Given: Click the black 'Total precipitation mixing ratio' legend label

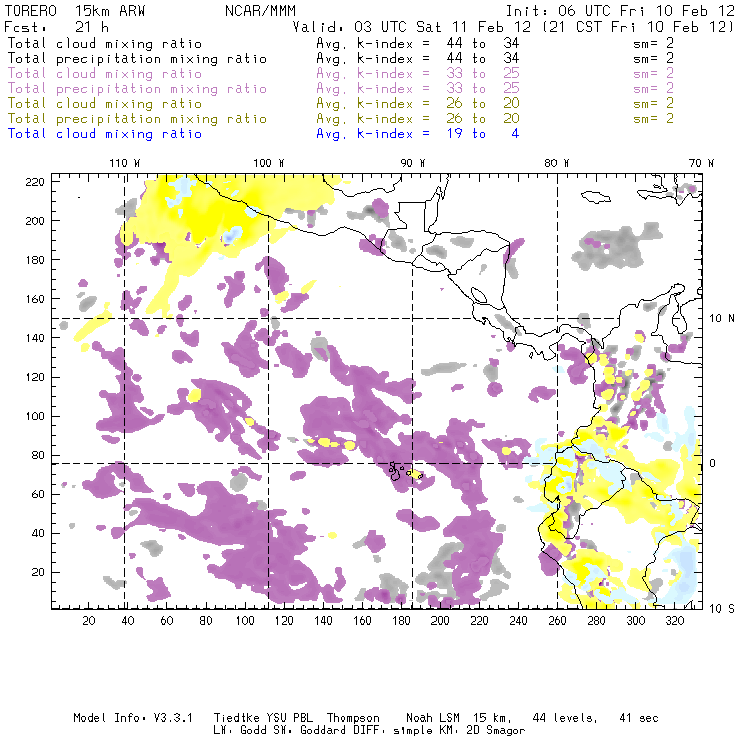Looking at the screenshot, I should point(137,59).
